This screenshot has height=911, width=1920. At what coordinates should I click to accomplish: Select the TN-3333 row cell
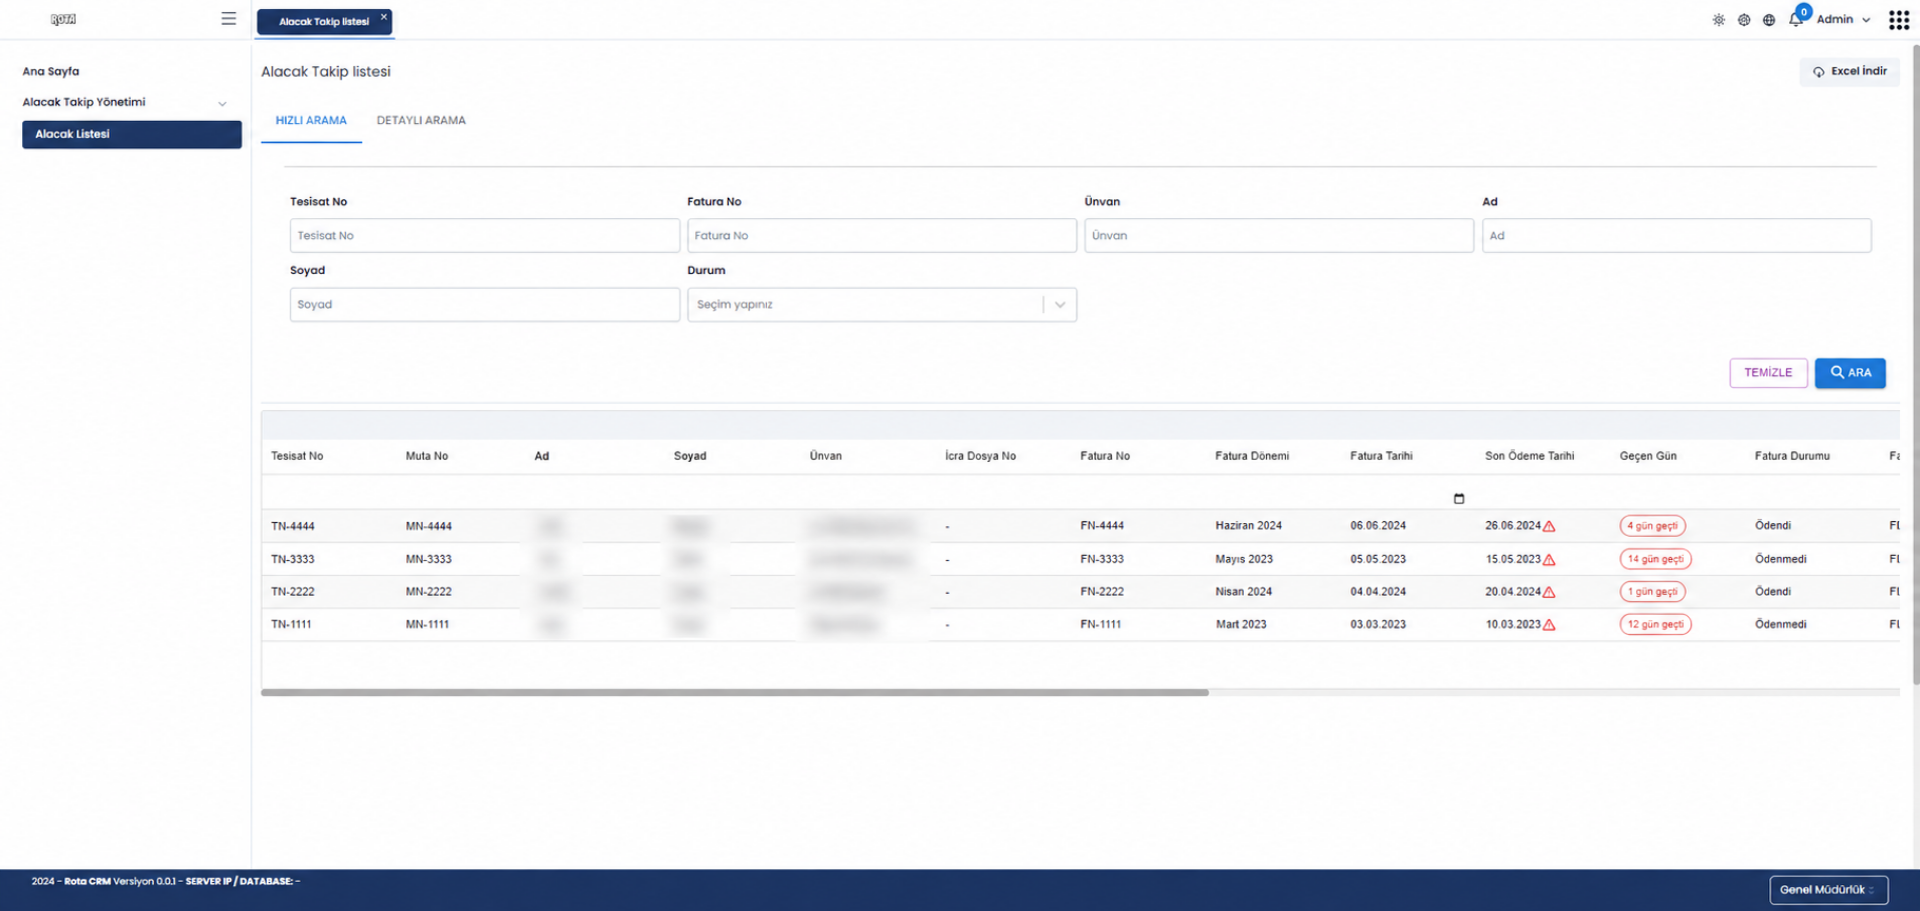[x=292, y=559]
